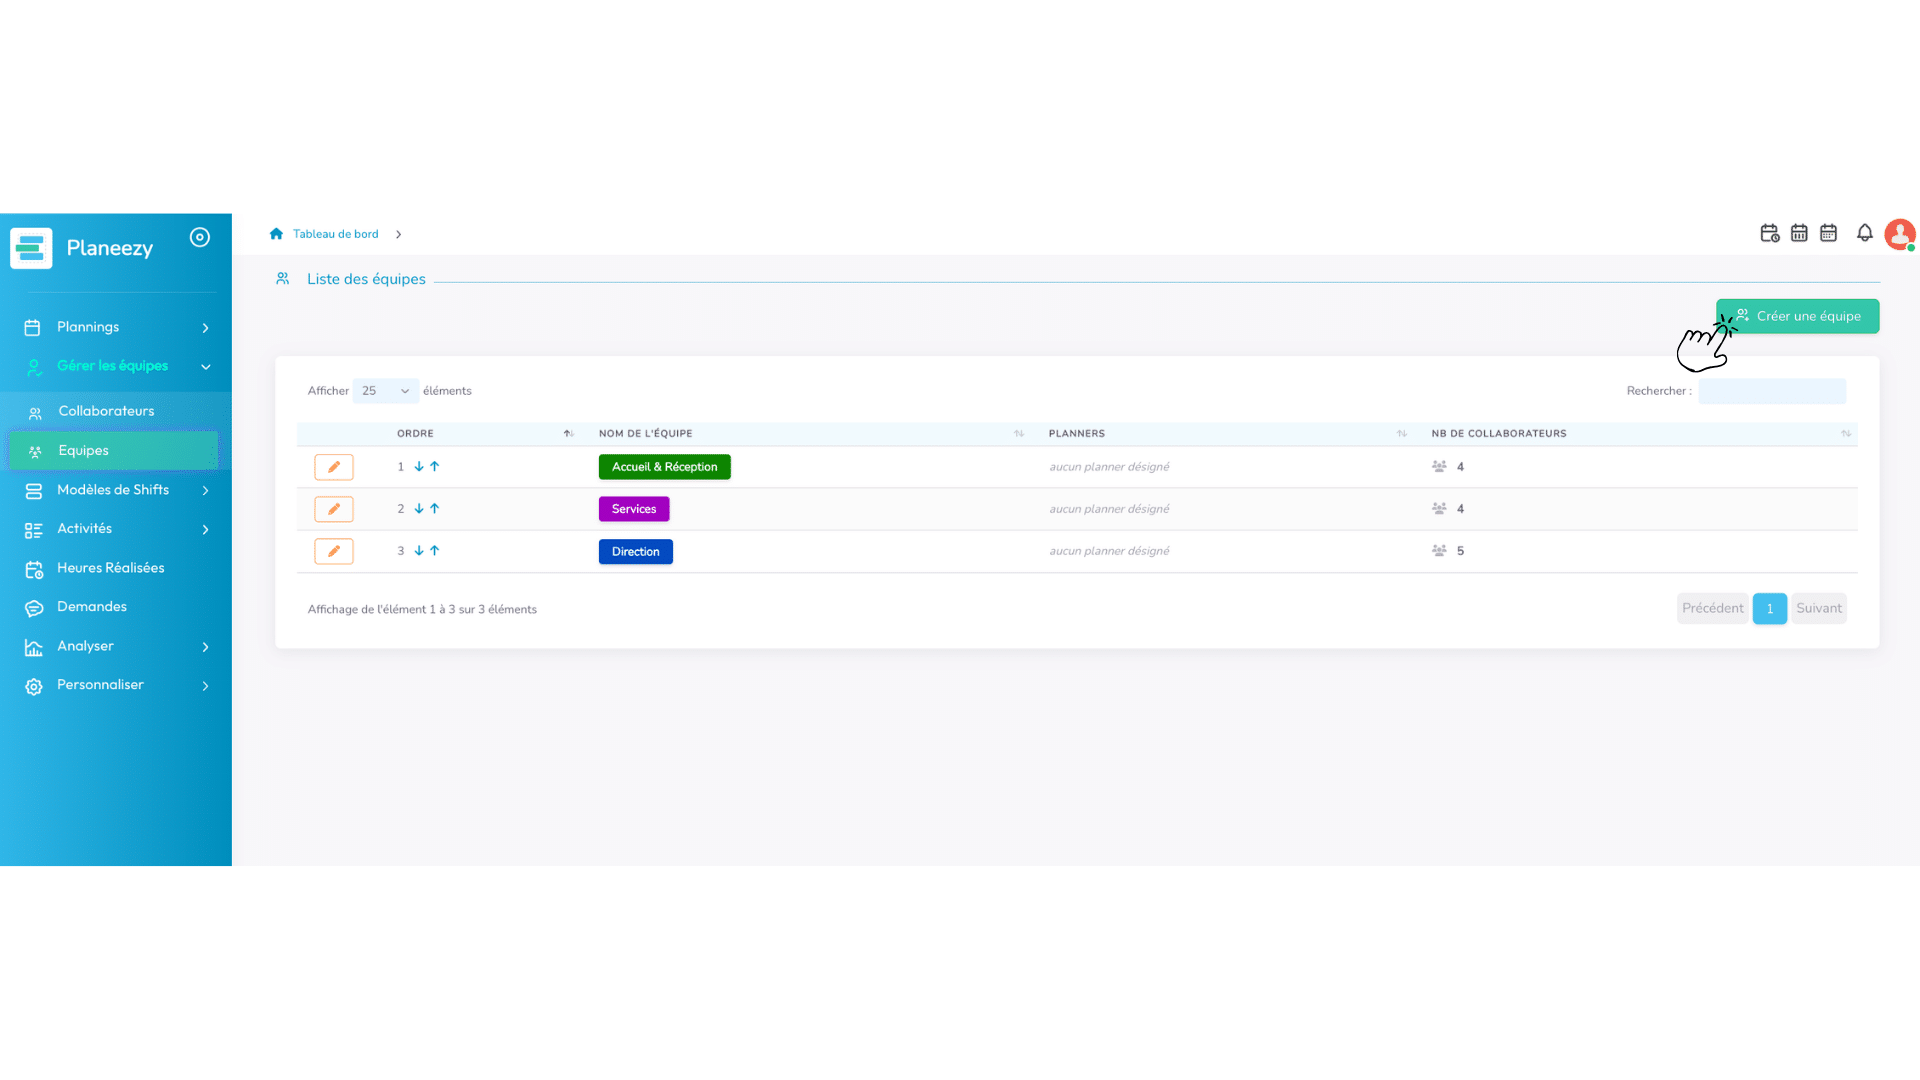The height and width of the screenshot is (1080, 1920).
Task: Click the green Accueil & Réception badge
Action: [x=664, y=467]
